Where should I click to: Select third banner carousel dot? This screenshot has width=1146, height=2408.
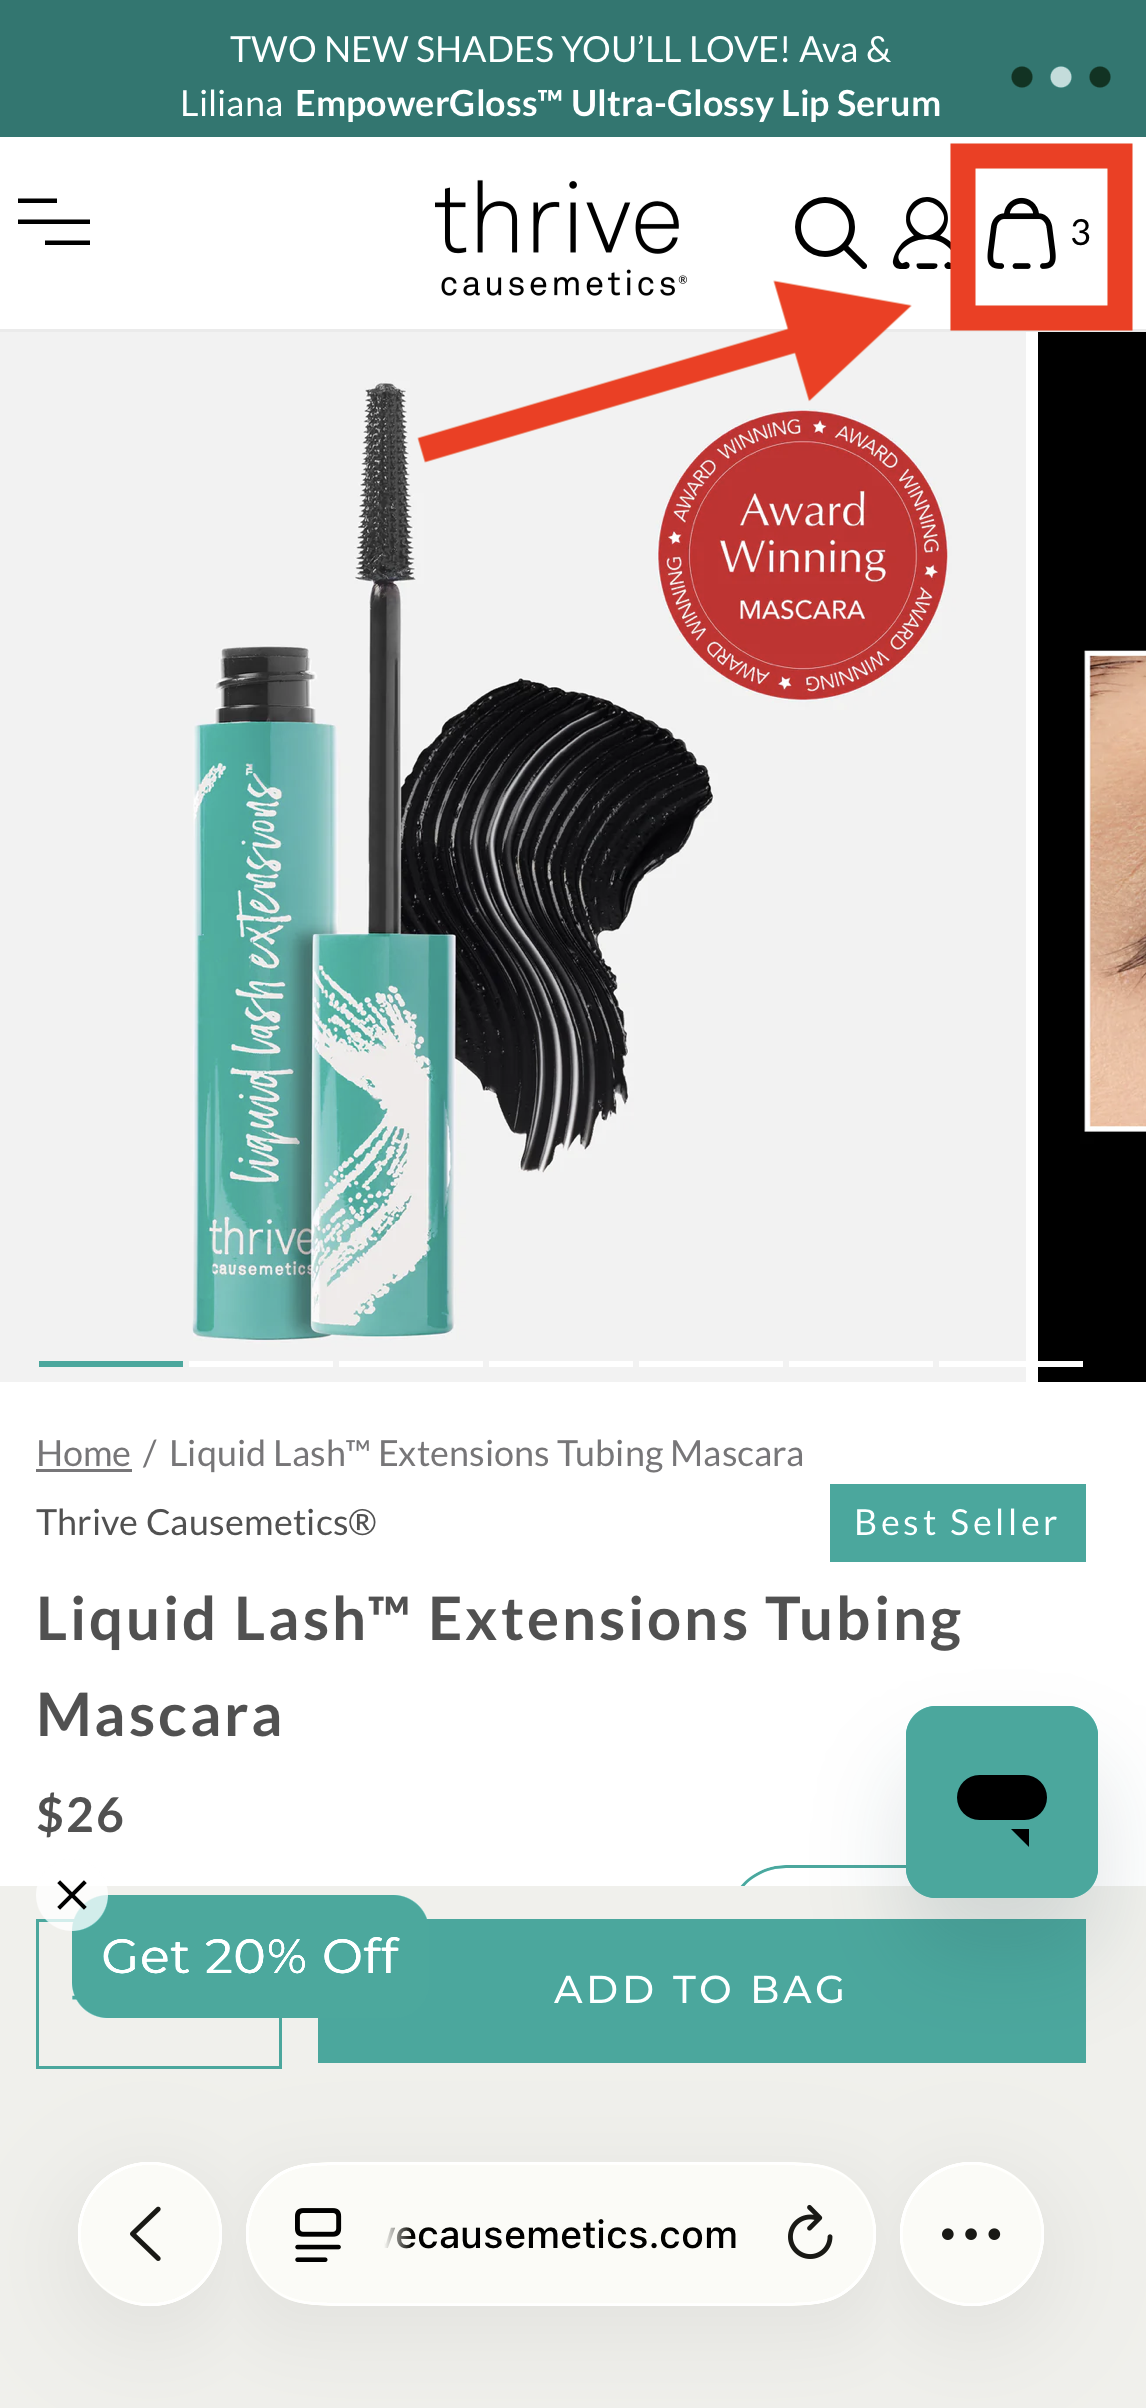coord(1100,77)
